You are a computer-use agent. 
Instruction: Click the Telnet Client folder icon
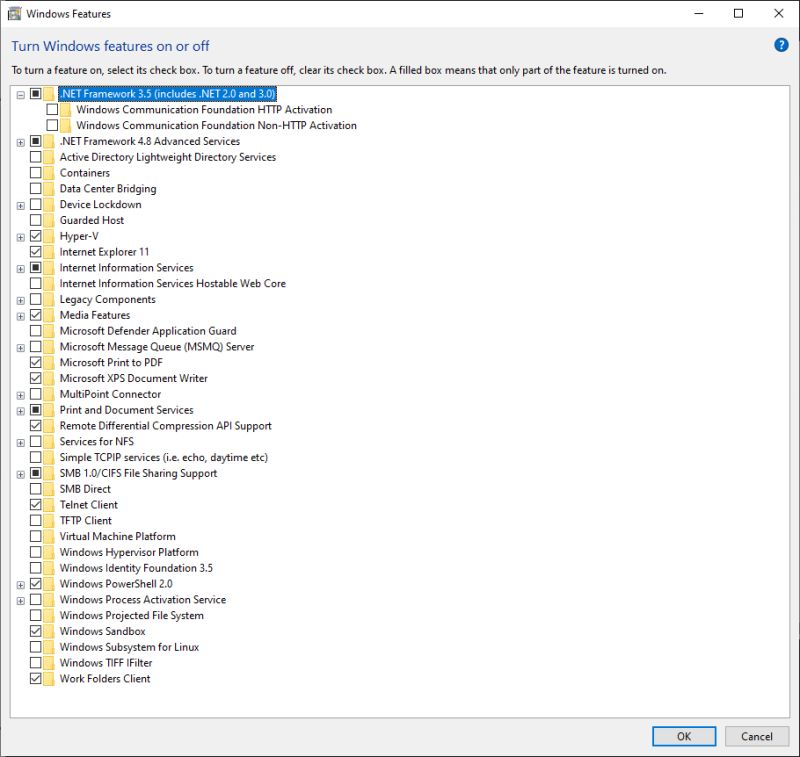click(48, 504)
